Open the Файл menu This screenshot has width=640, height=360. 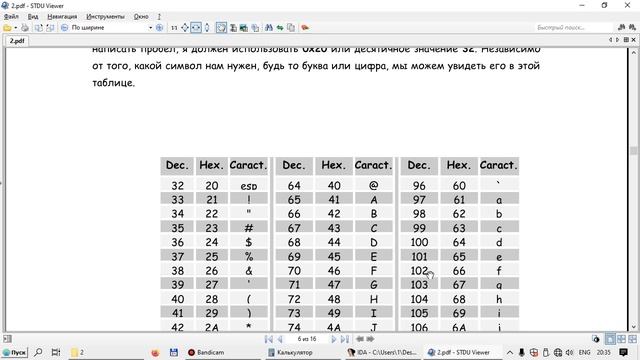(11, 17)
